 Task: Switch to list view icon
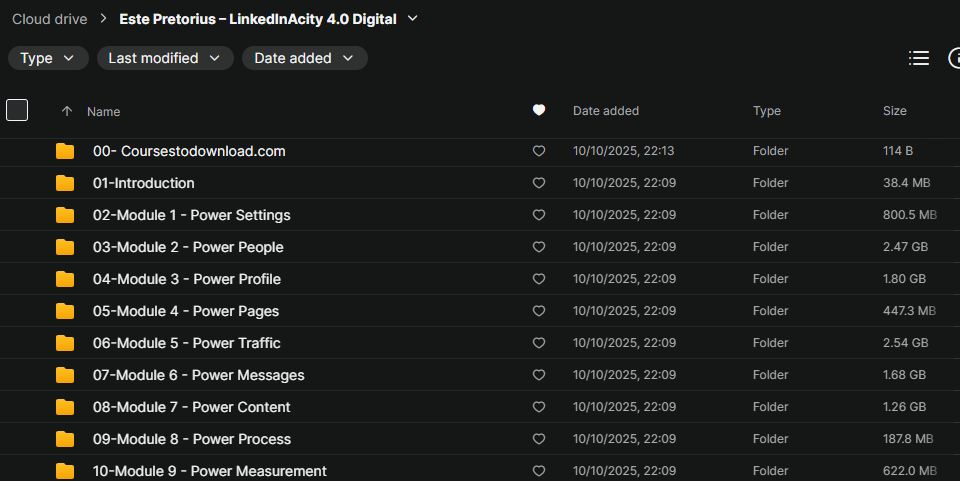coord(918,58)
